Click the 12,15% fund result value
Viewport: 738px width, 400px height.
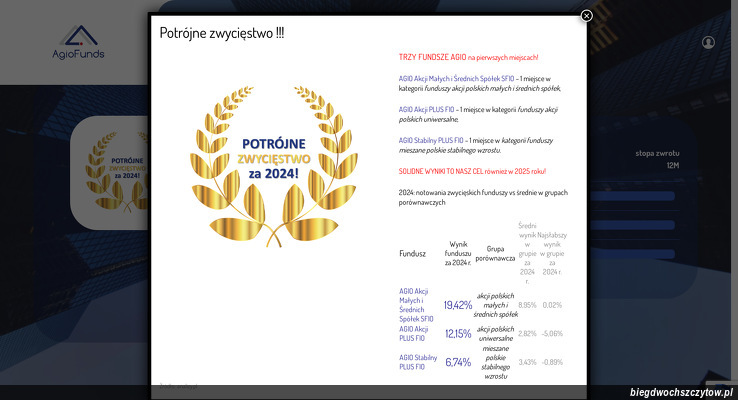(x=458, y=334)
